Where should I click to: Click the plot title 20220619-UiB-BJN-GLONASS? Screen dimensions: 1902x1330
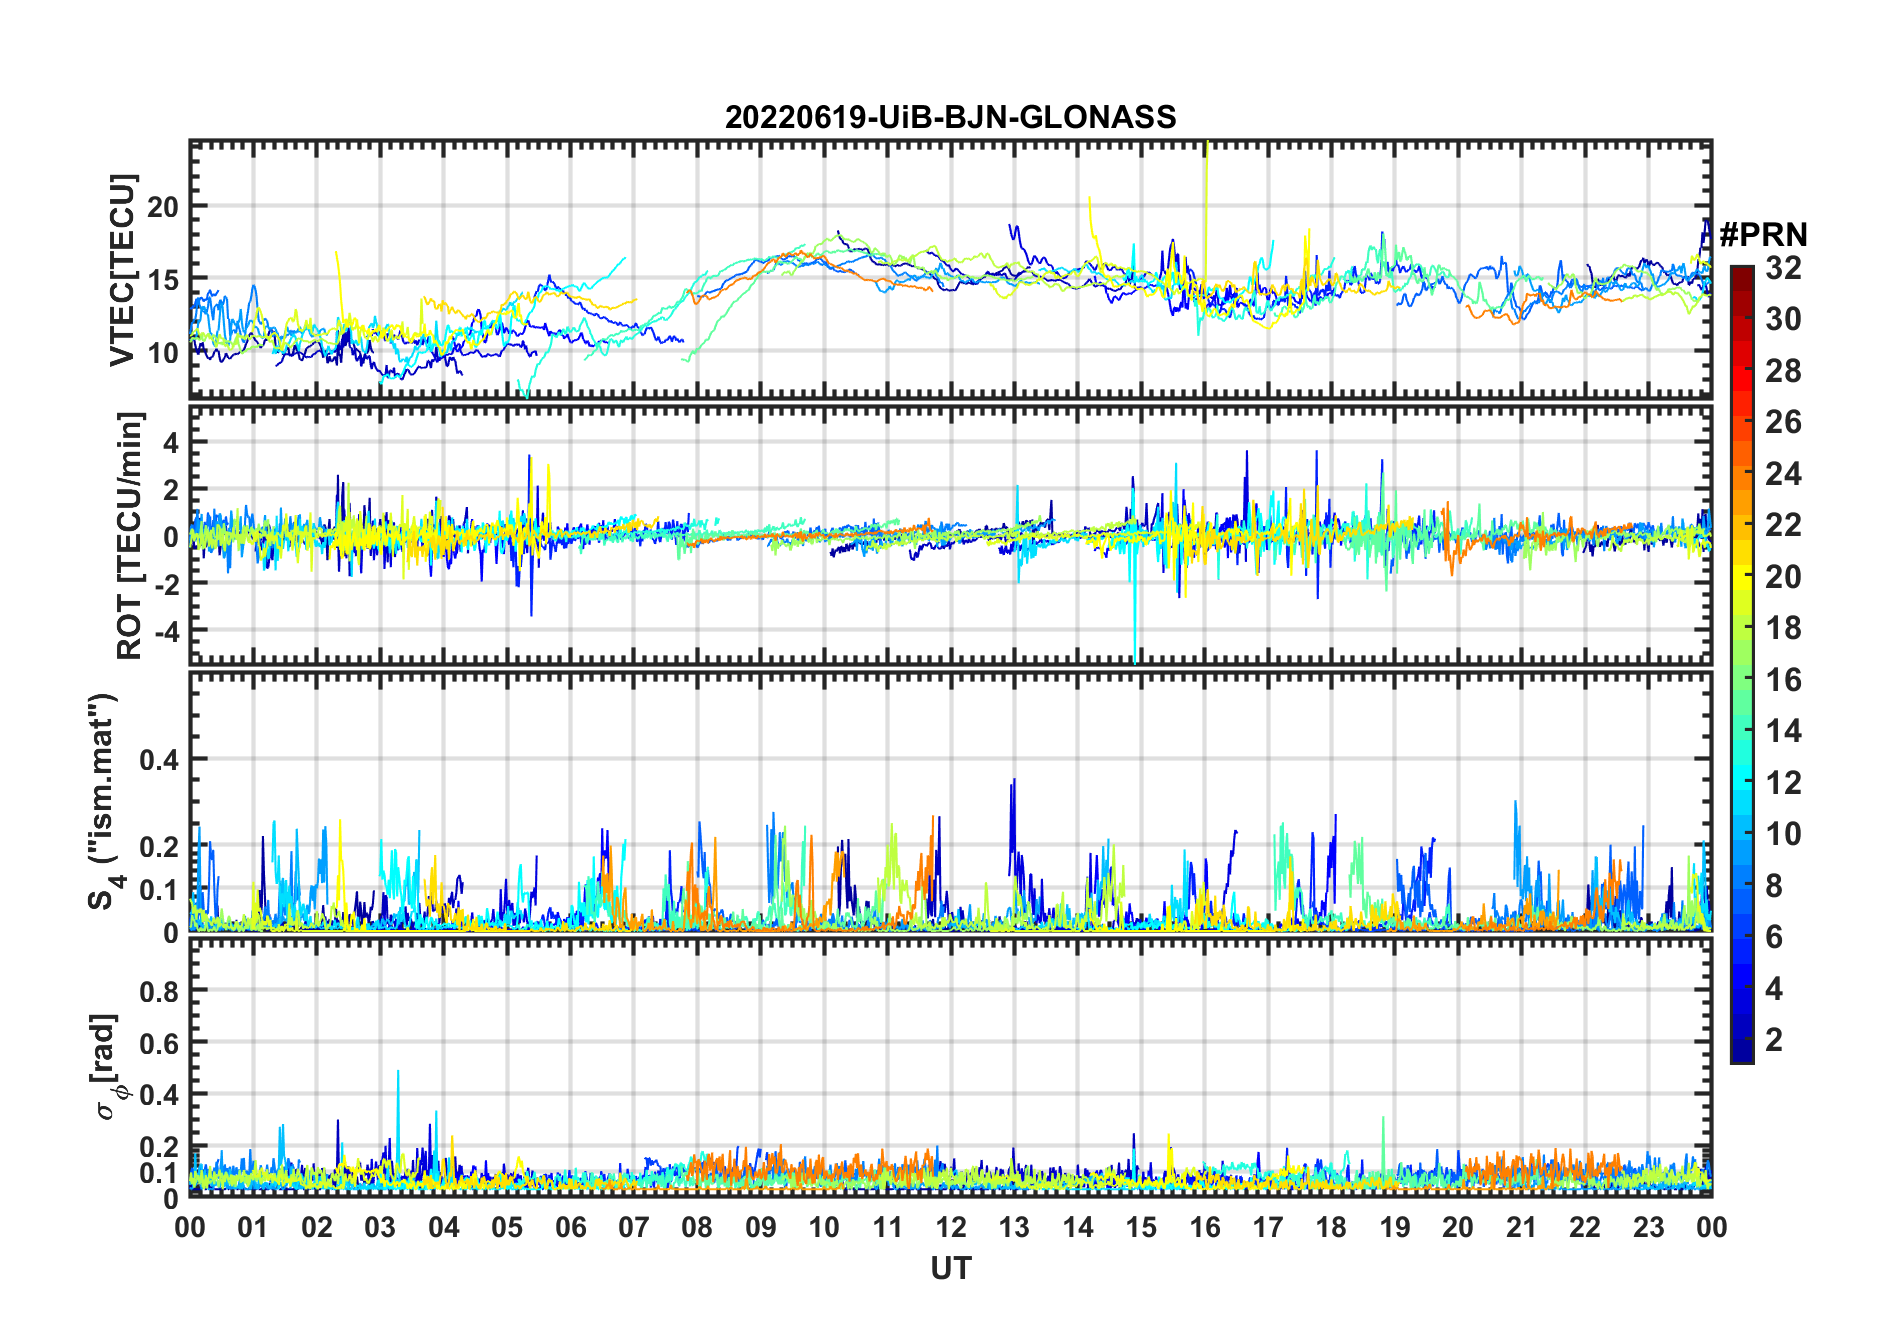tap(950, 118)
